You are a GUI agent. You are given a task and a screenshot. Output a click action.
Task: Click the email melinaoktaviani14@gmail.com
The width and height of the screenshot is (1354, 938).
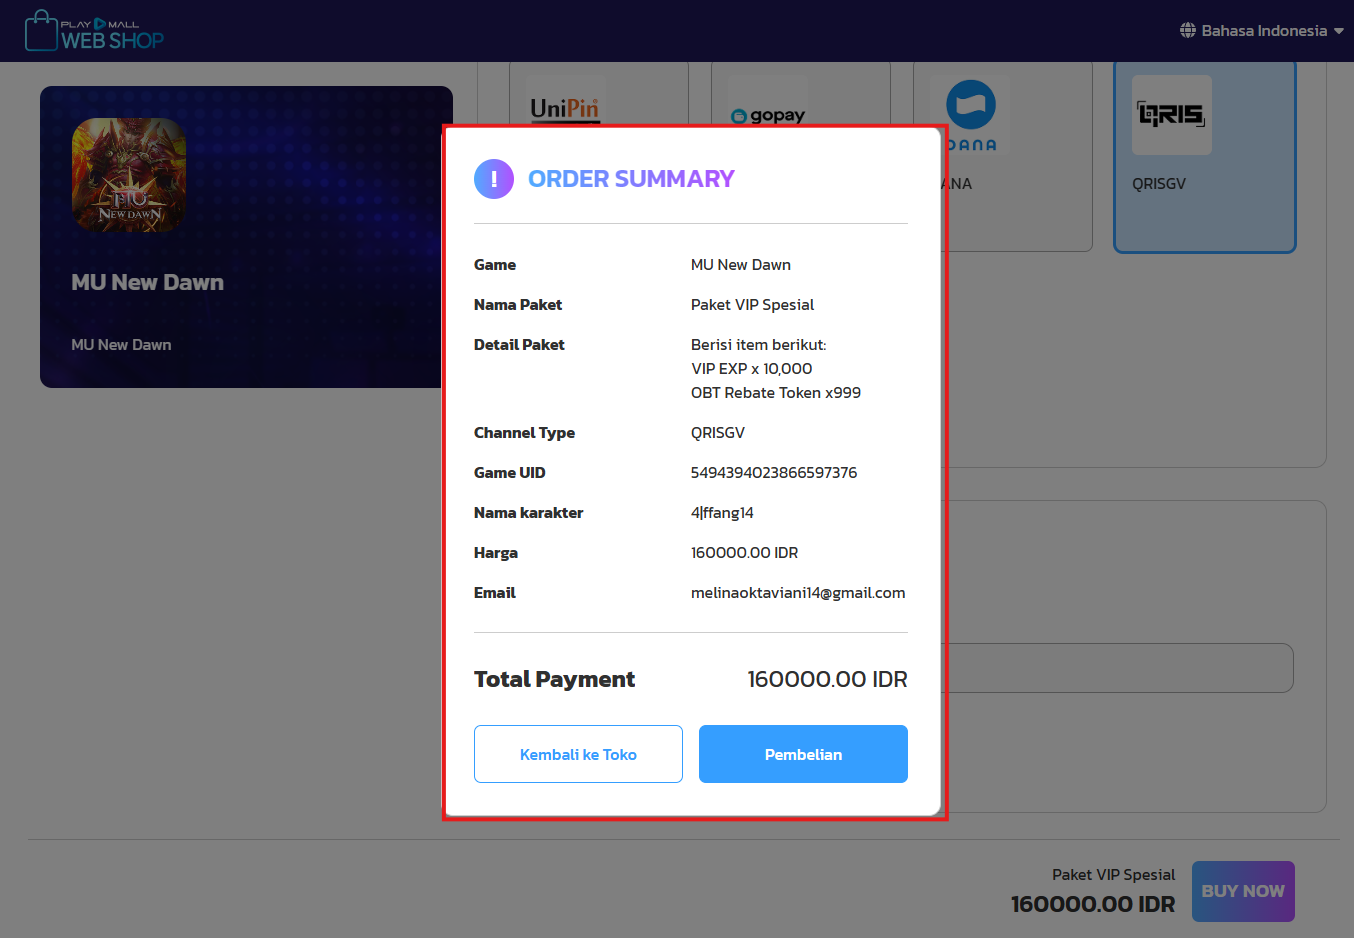(x=798, y=593)
